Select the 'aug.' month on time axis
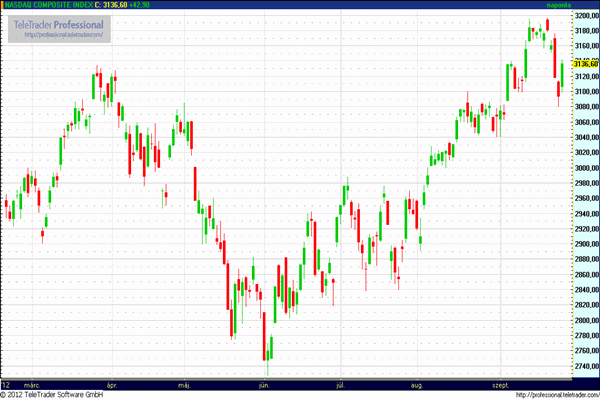 [x=417, y=384]
